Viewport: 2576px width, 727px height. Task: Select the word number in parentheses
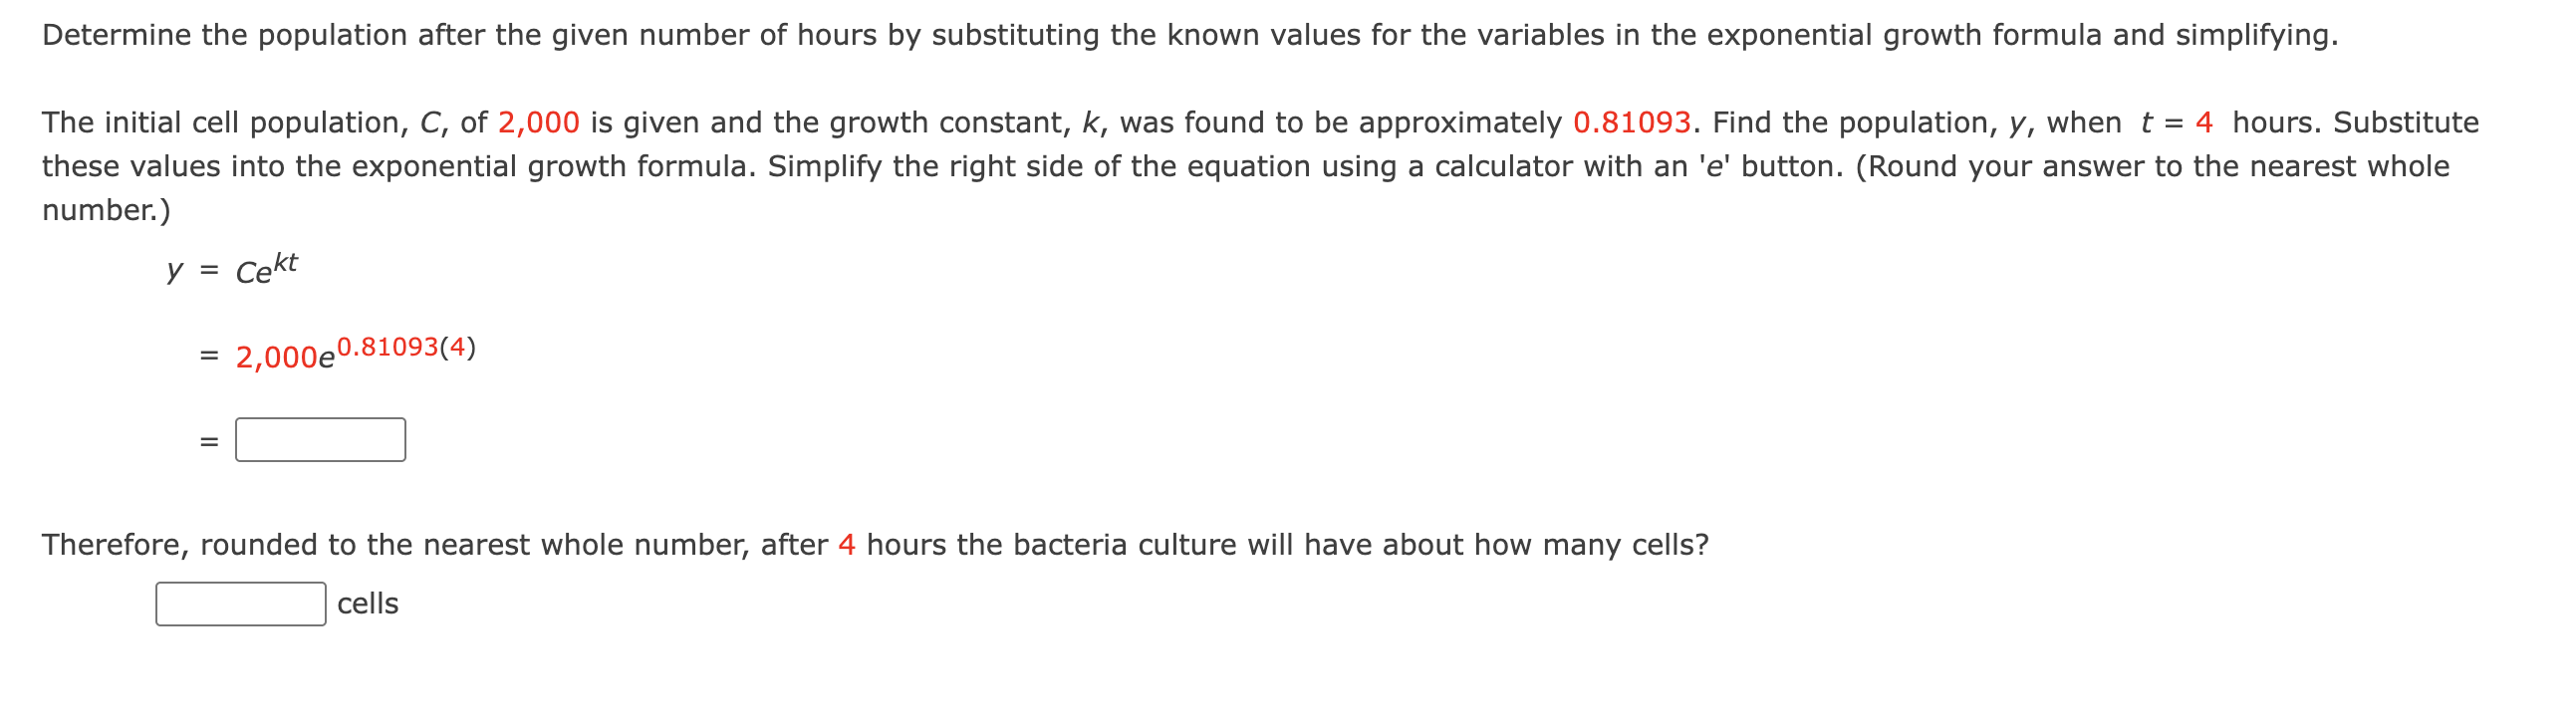[102, 210]
